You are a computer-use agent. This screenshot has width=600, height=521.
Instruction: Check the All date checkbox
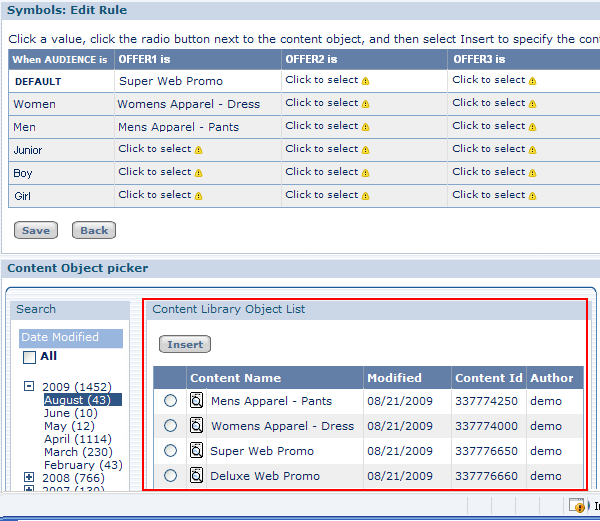pyautogui.click(x=29, y=357)
